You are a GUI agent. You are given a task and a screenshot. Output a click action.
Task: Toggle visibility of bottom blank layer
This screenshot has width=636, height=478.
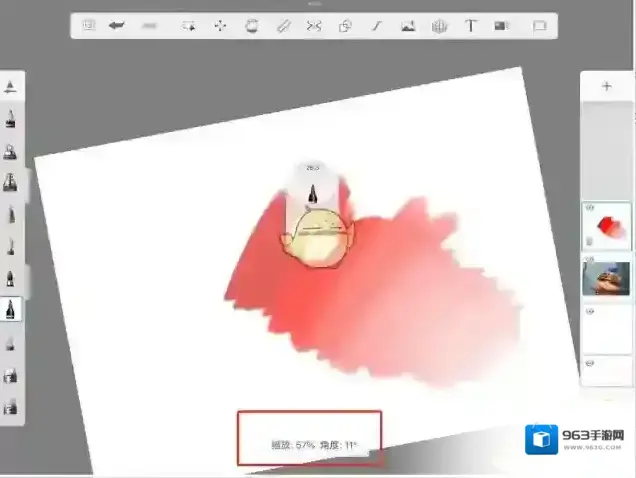pyautogui.click(x=590, y=363)
